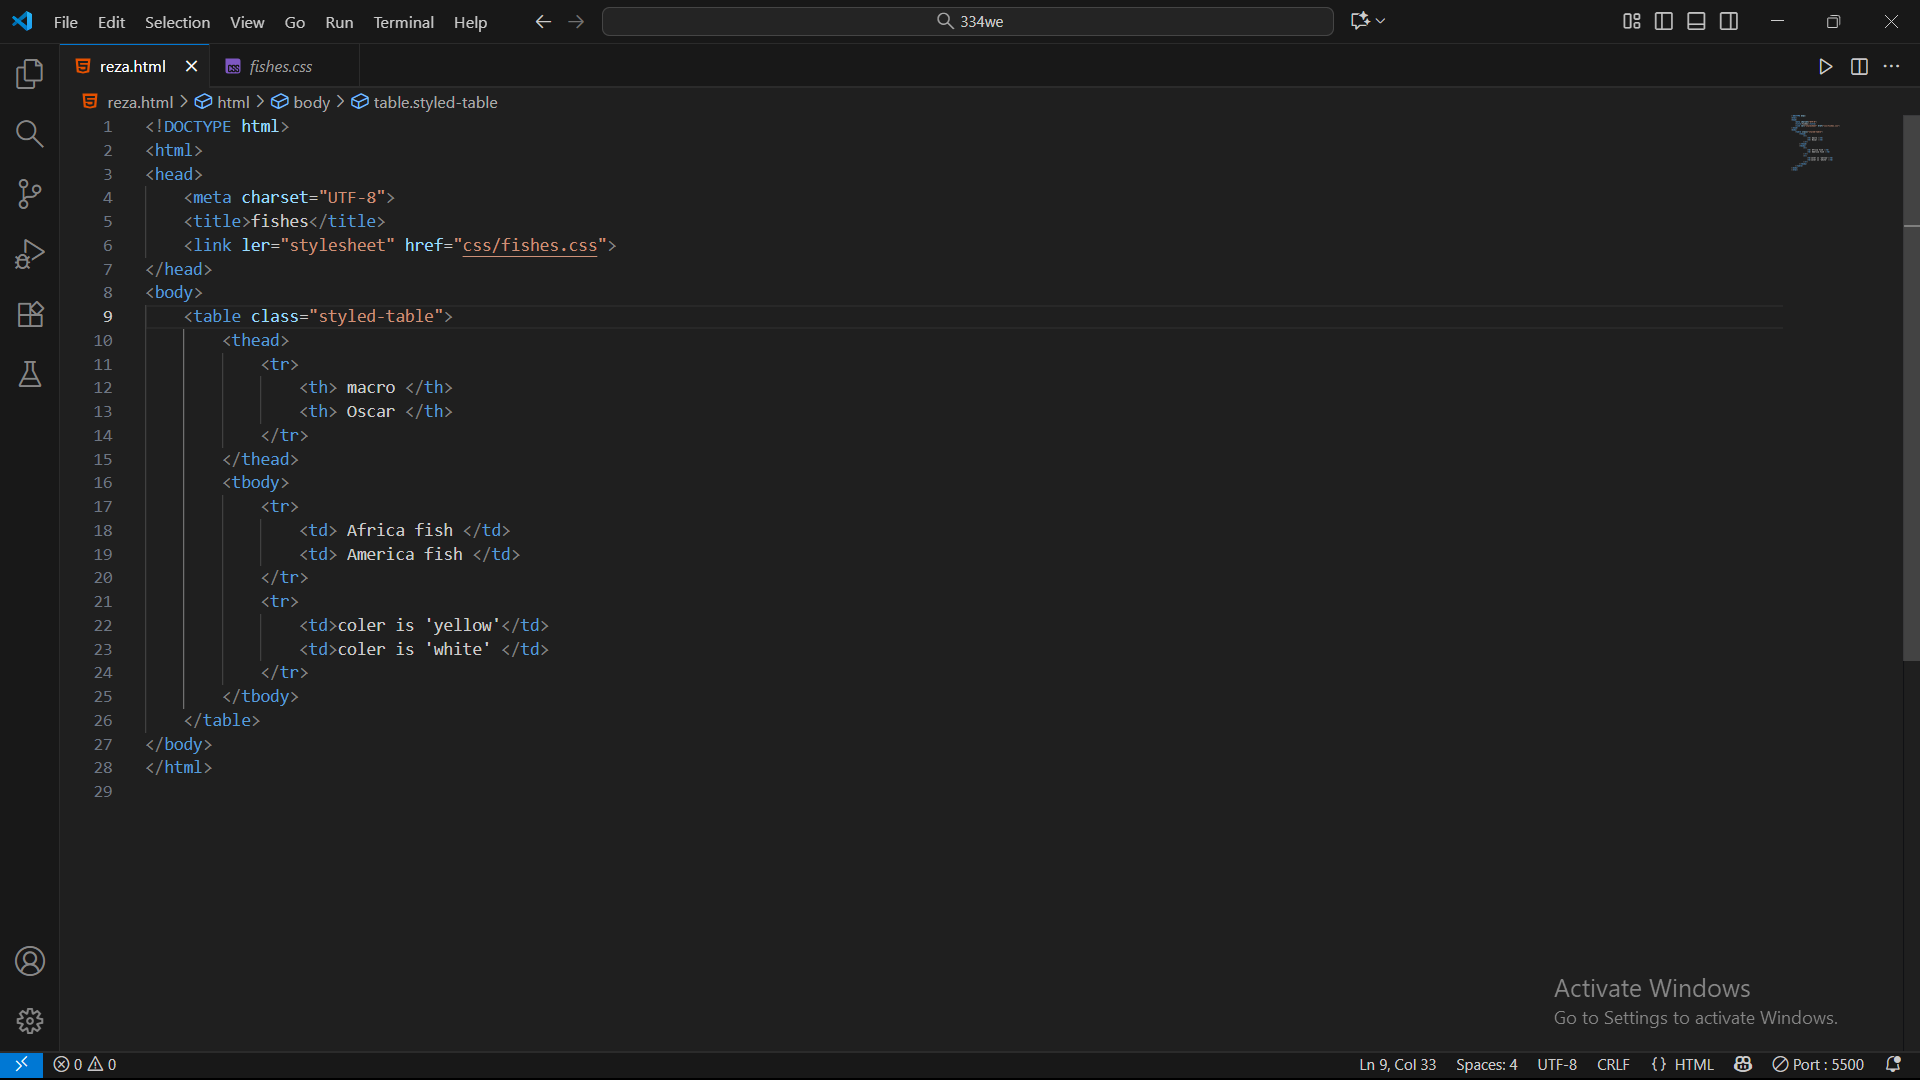Toggle the bottom panel layout button
1920x1080 pixels.
tap(1696, 21)
